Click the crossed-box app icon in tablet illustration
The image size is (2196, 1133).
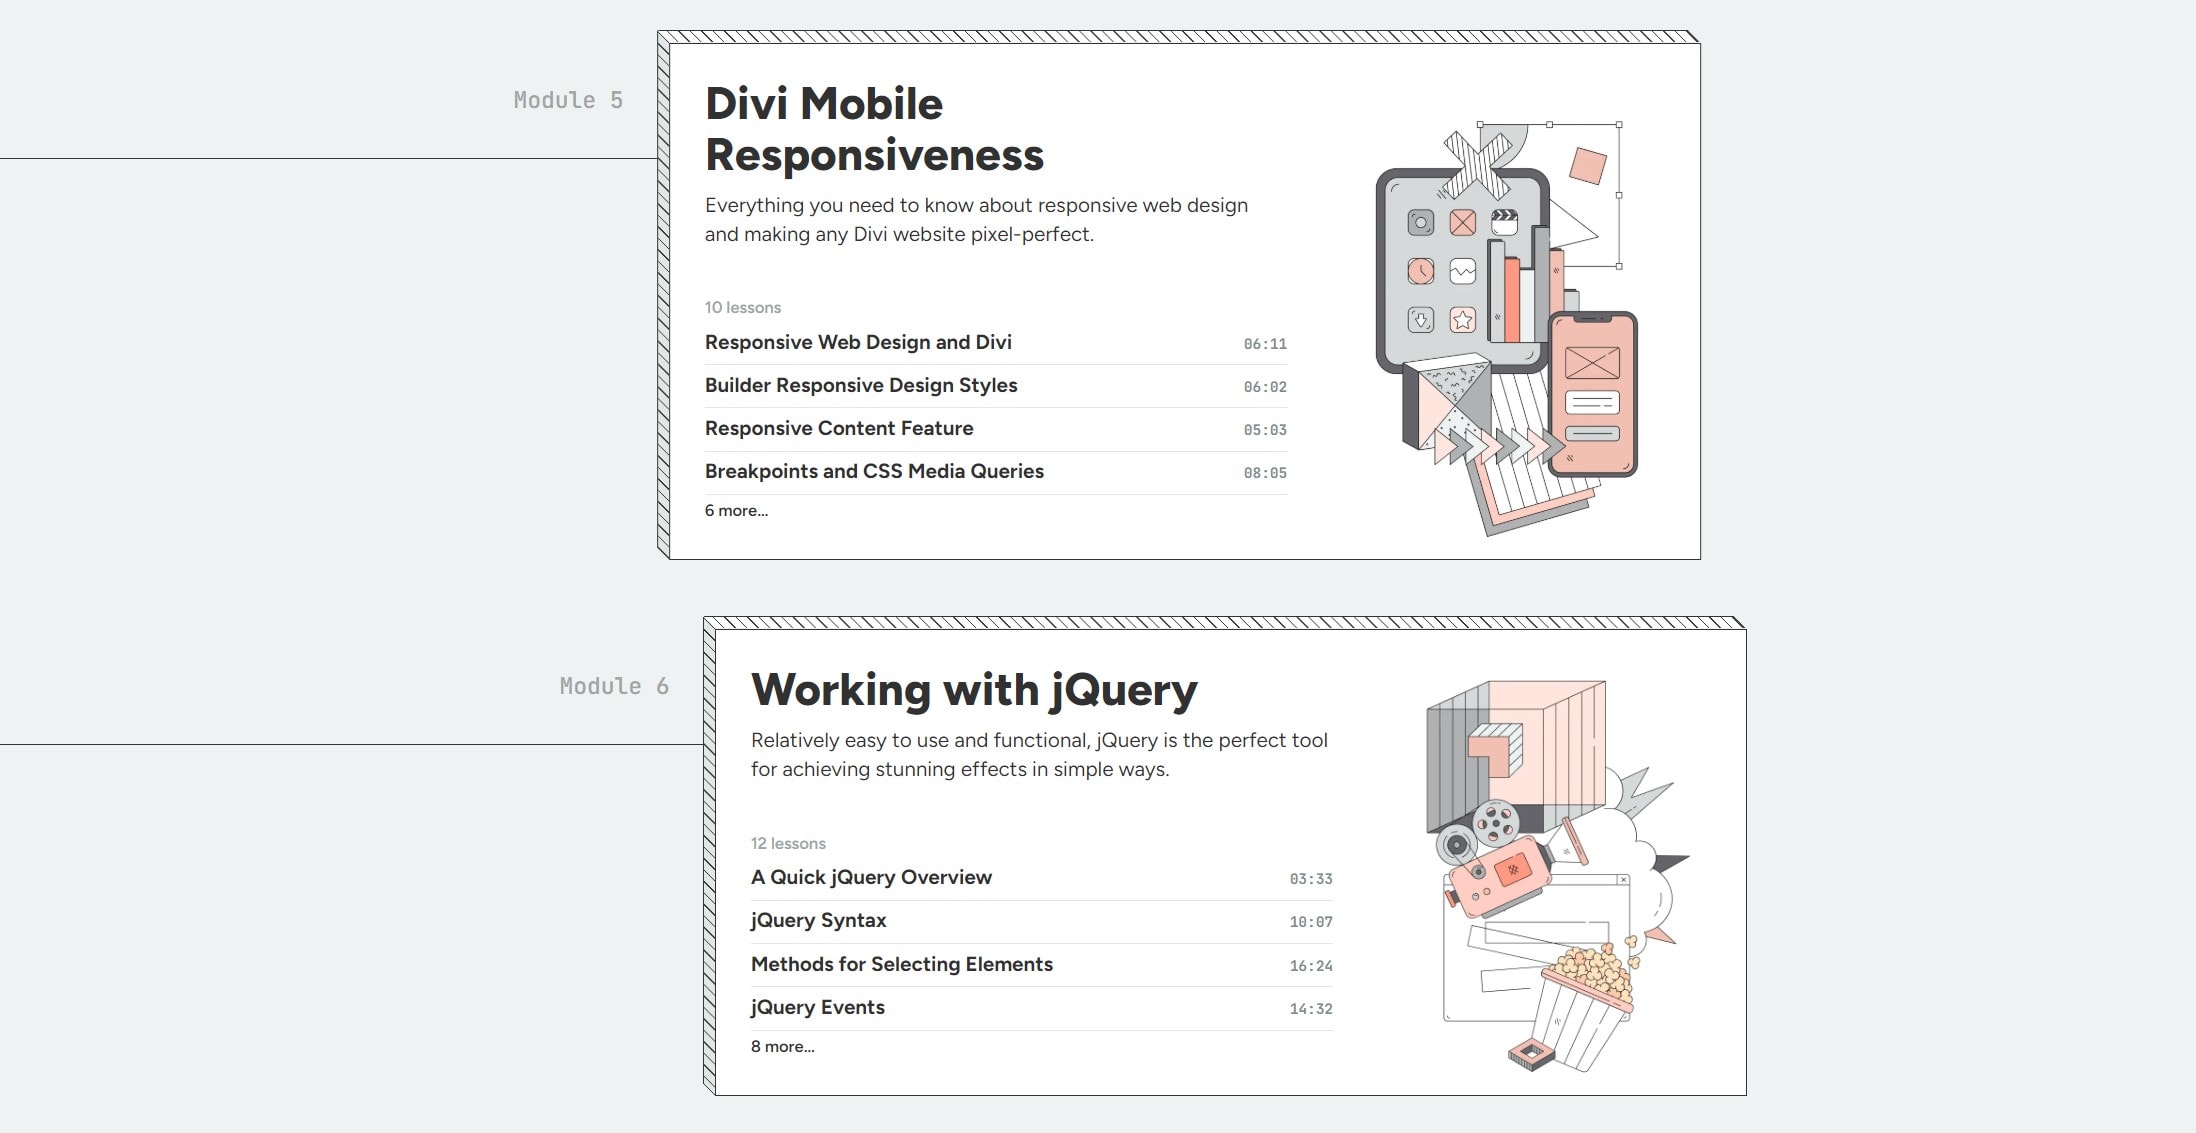(1463, 222)
